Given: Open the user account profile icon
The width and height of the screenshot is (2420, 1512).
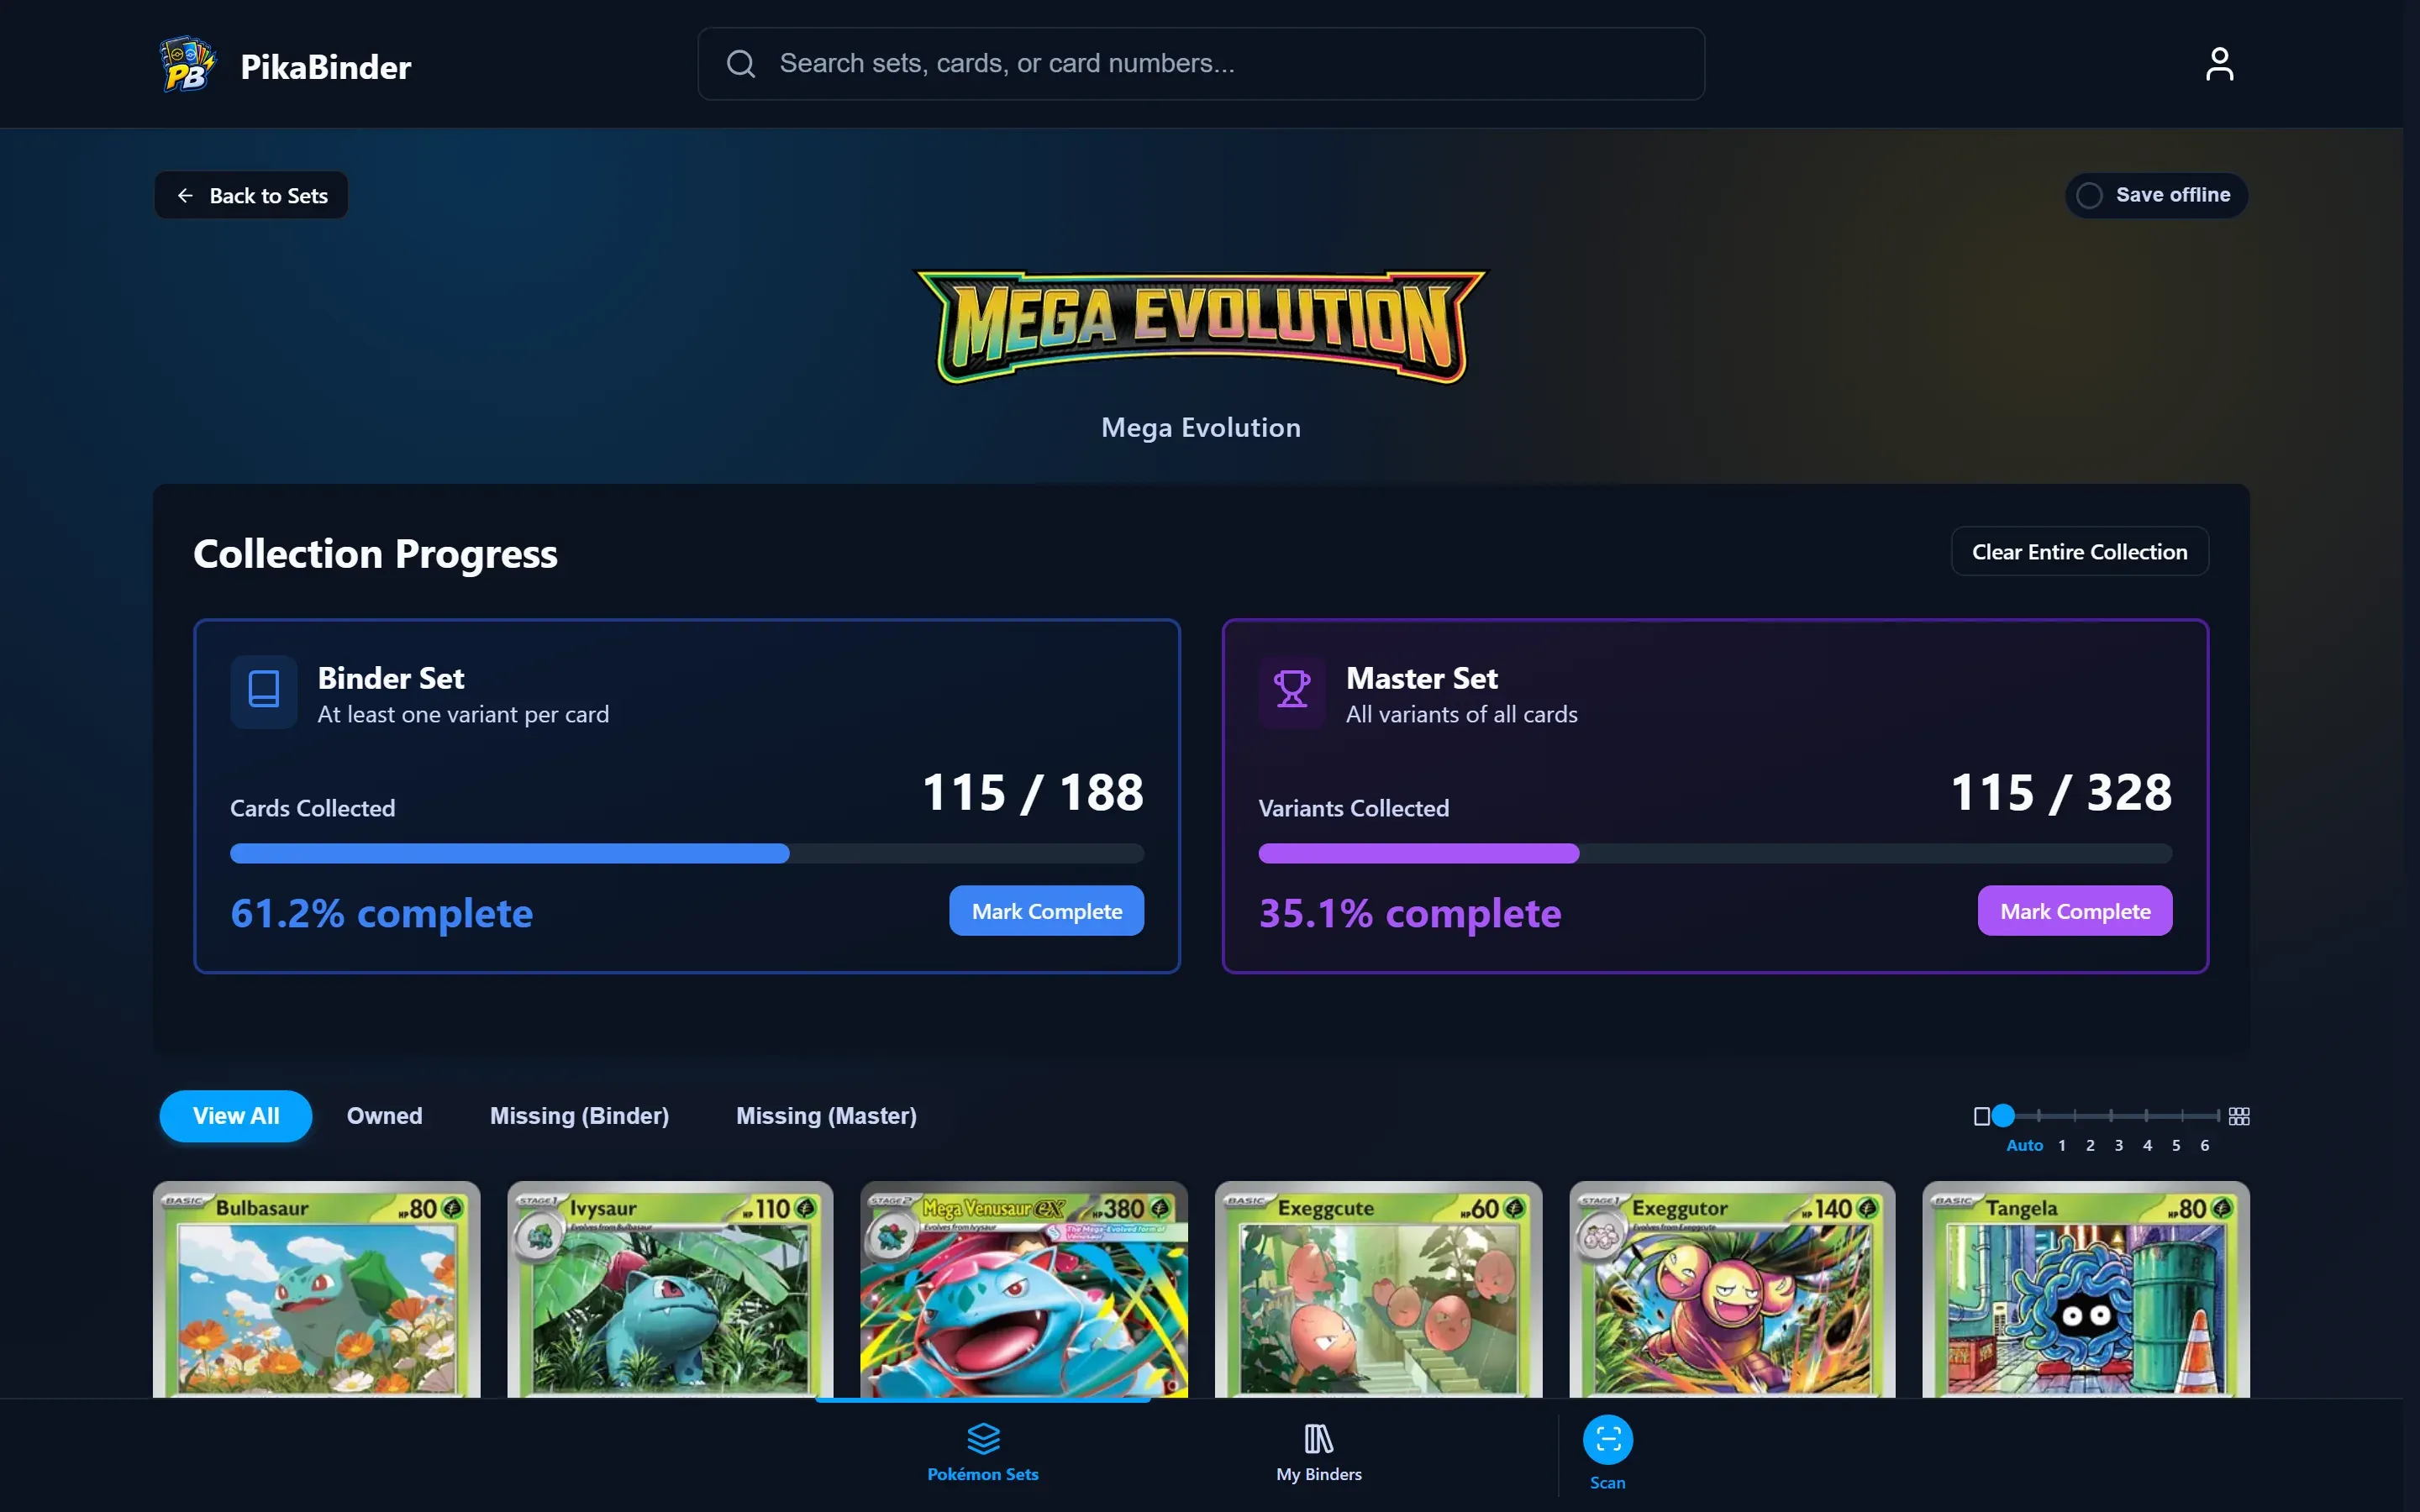Looking at the screenshot, I should coord(2219,64).
